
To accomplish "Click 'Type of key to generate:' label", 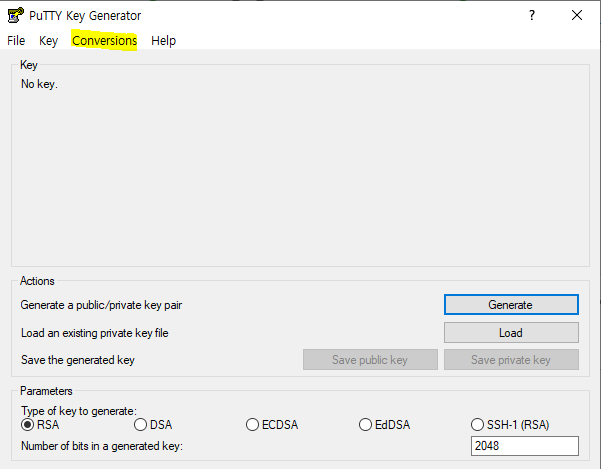I will [x=79, y=411].
